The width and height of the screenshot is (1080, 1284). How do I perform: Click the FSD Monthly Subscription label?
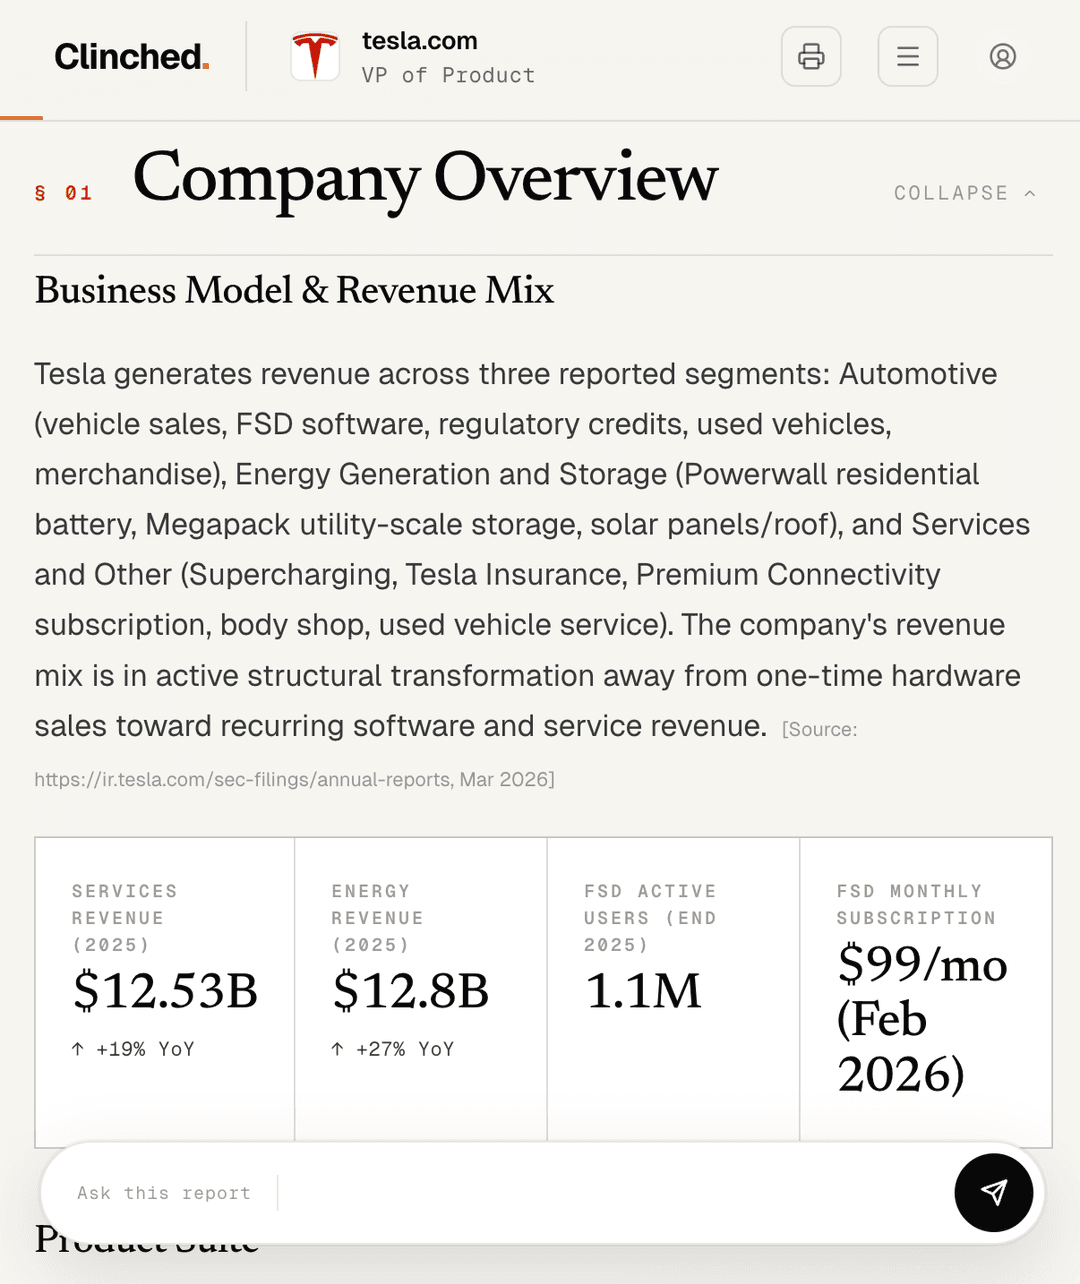point(916,904)
